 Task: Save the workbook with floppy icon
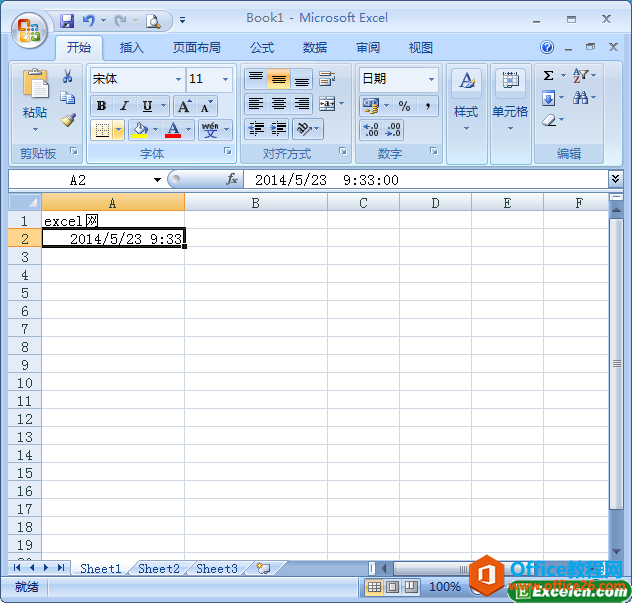[67, 20]
